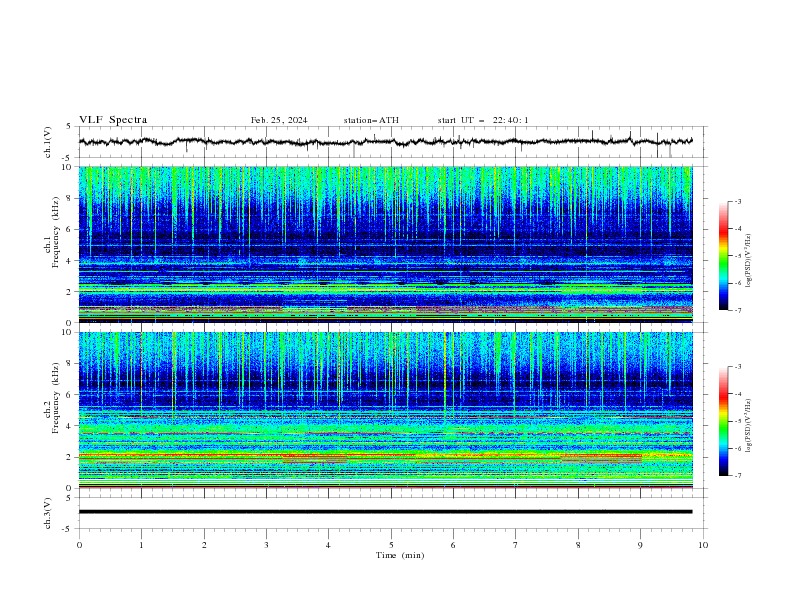Image resolution: width=792 pixels, height=612 pixels.
Task: Click the "VLF Spectra" title text
Action: (113, 120)
